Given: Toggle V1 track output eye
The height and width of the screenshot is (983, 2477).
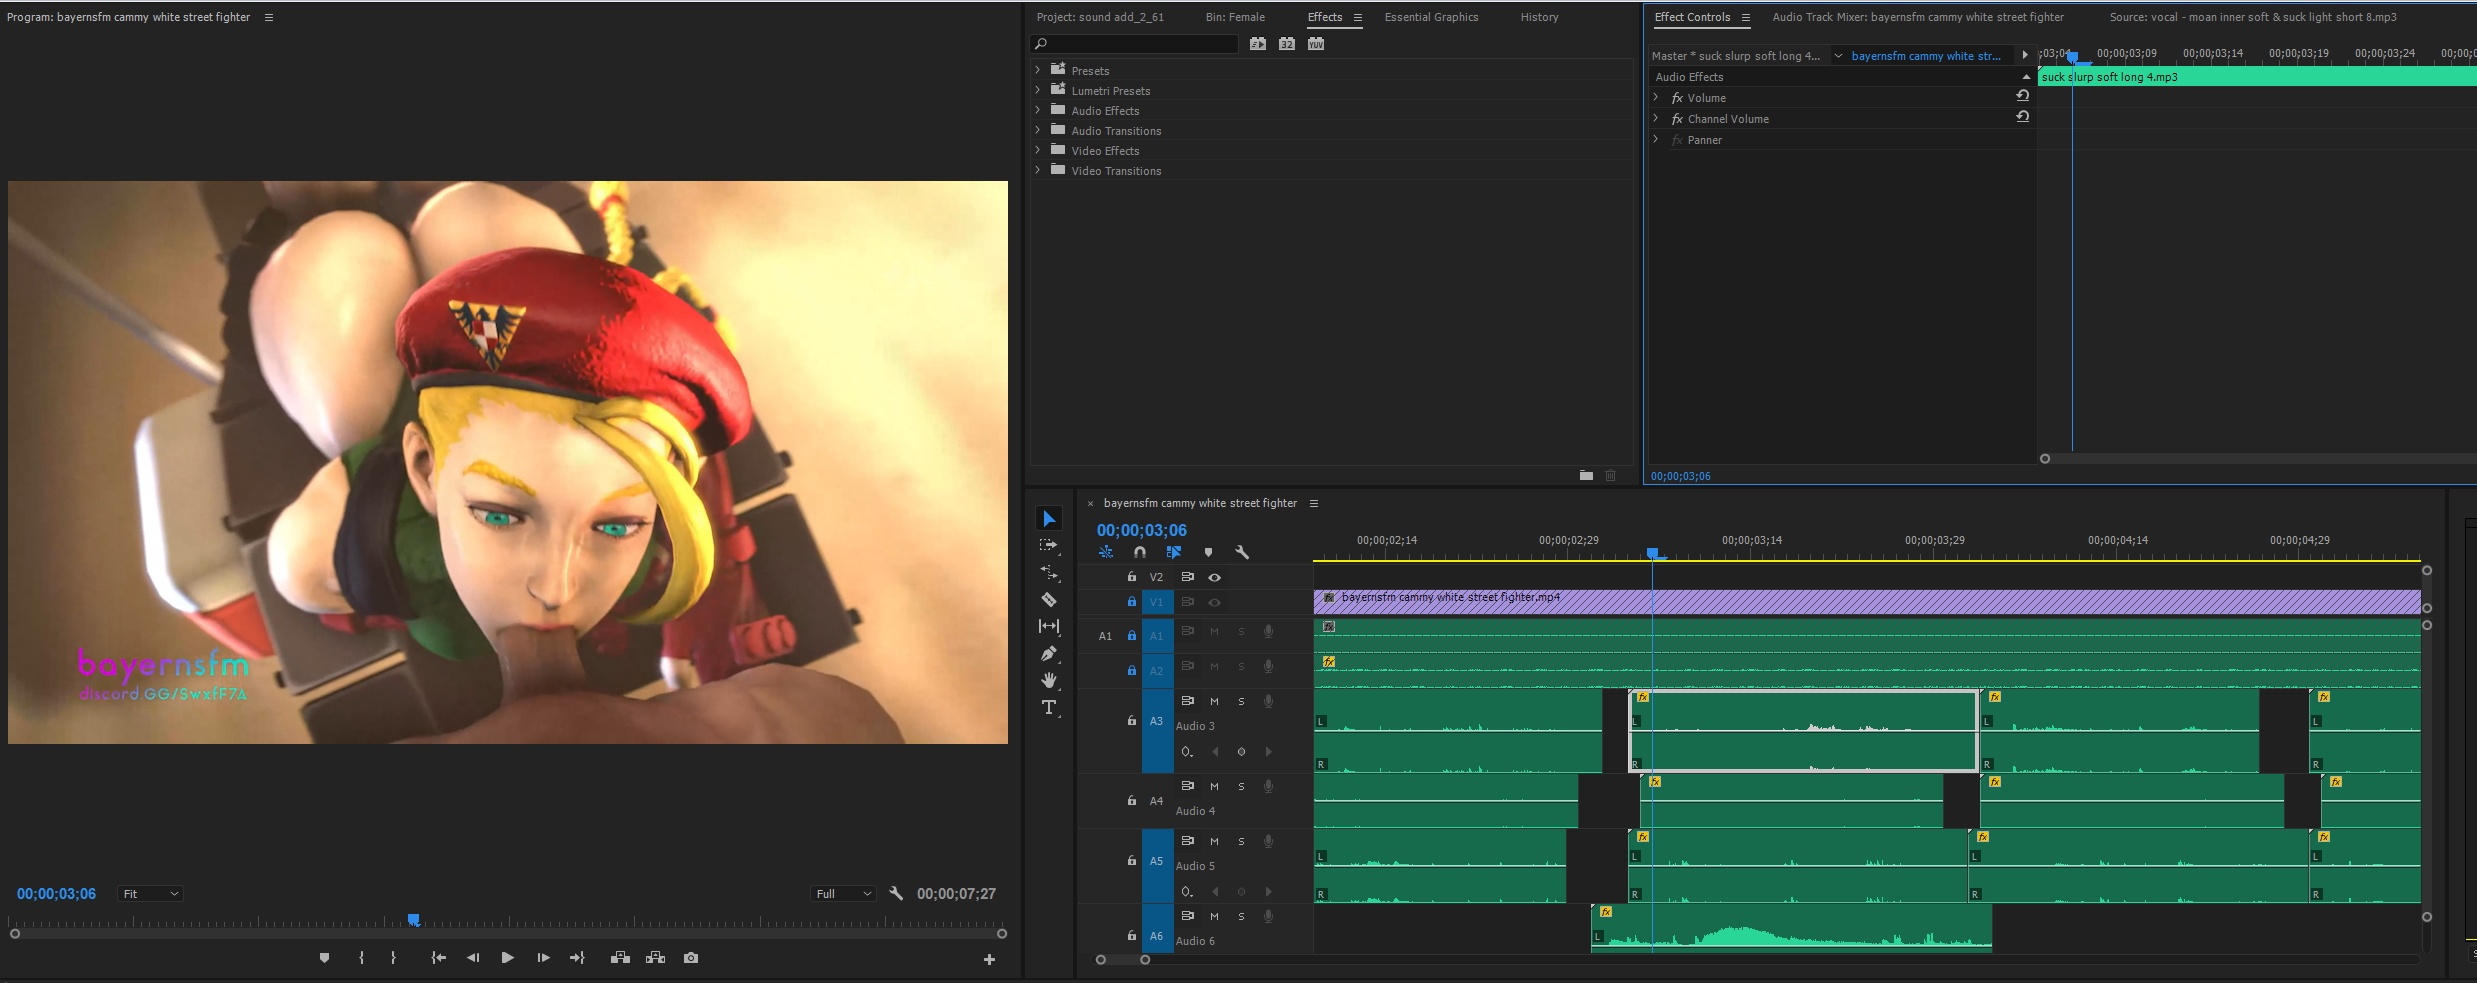Looking at the screenshot, I should point(1214,602).
